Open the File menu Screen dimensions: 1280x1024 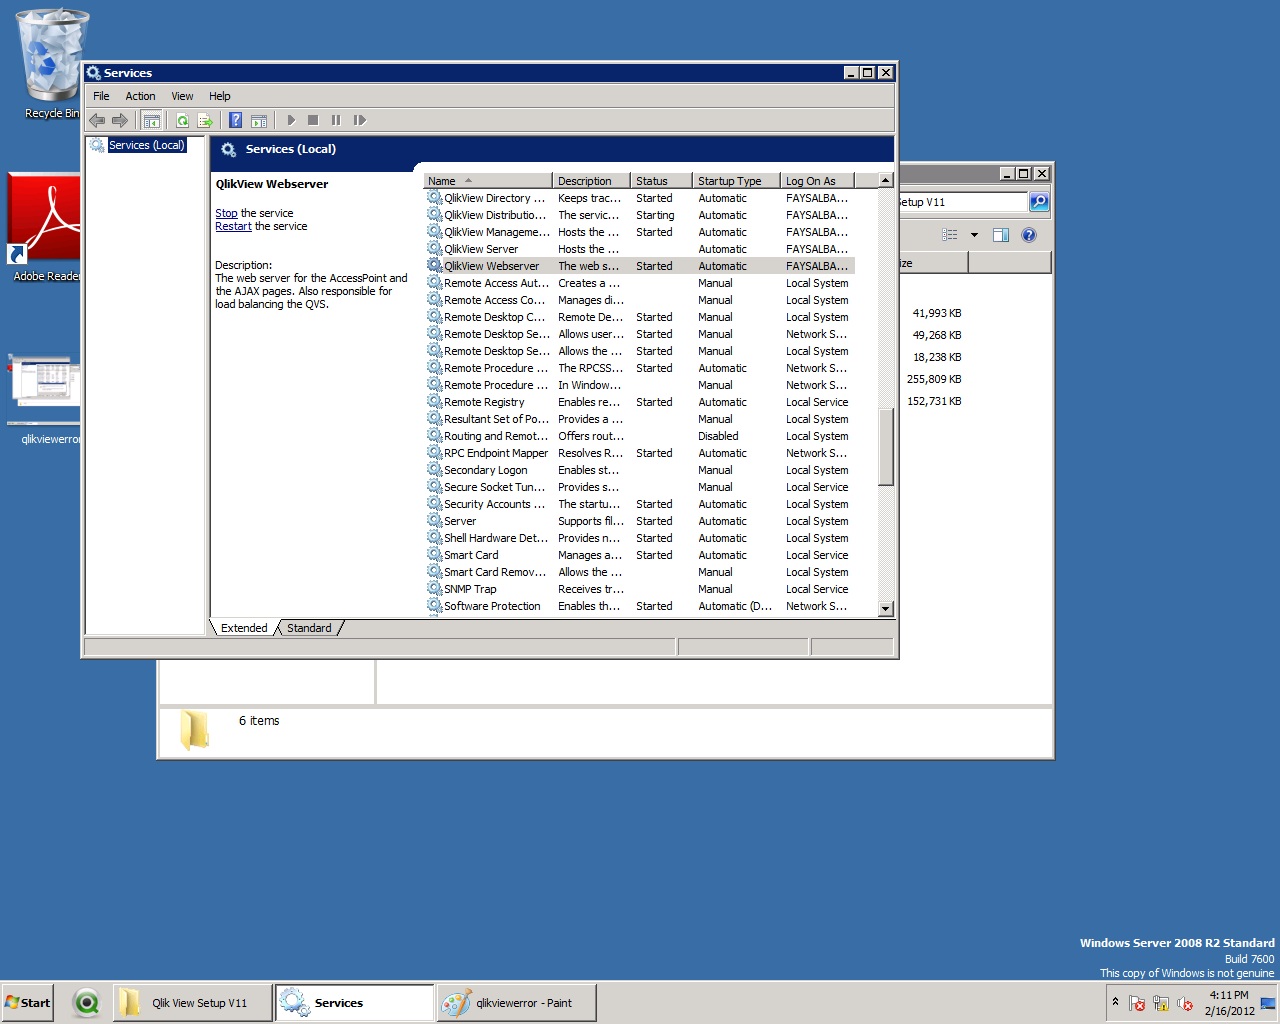click(101, 96)
